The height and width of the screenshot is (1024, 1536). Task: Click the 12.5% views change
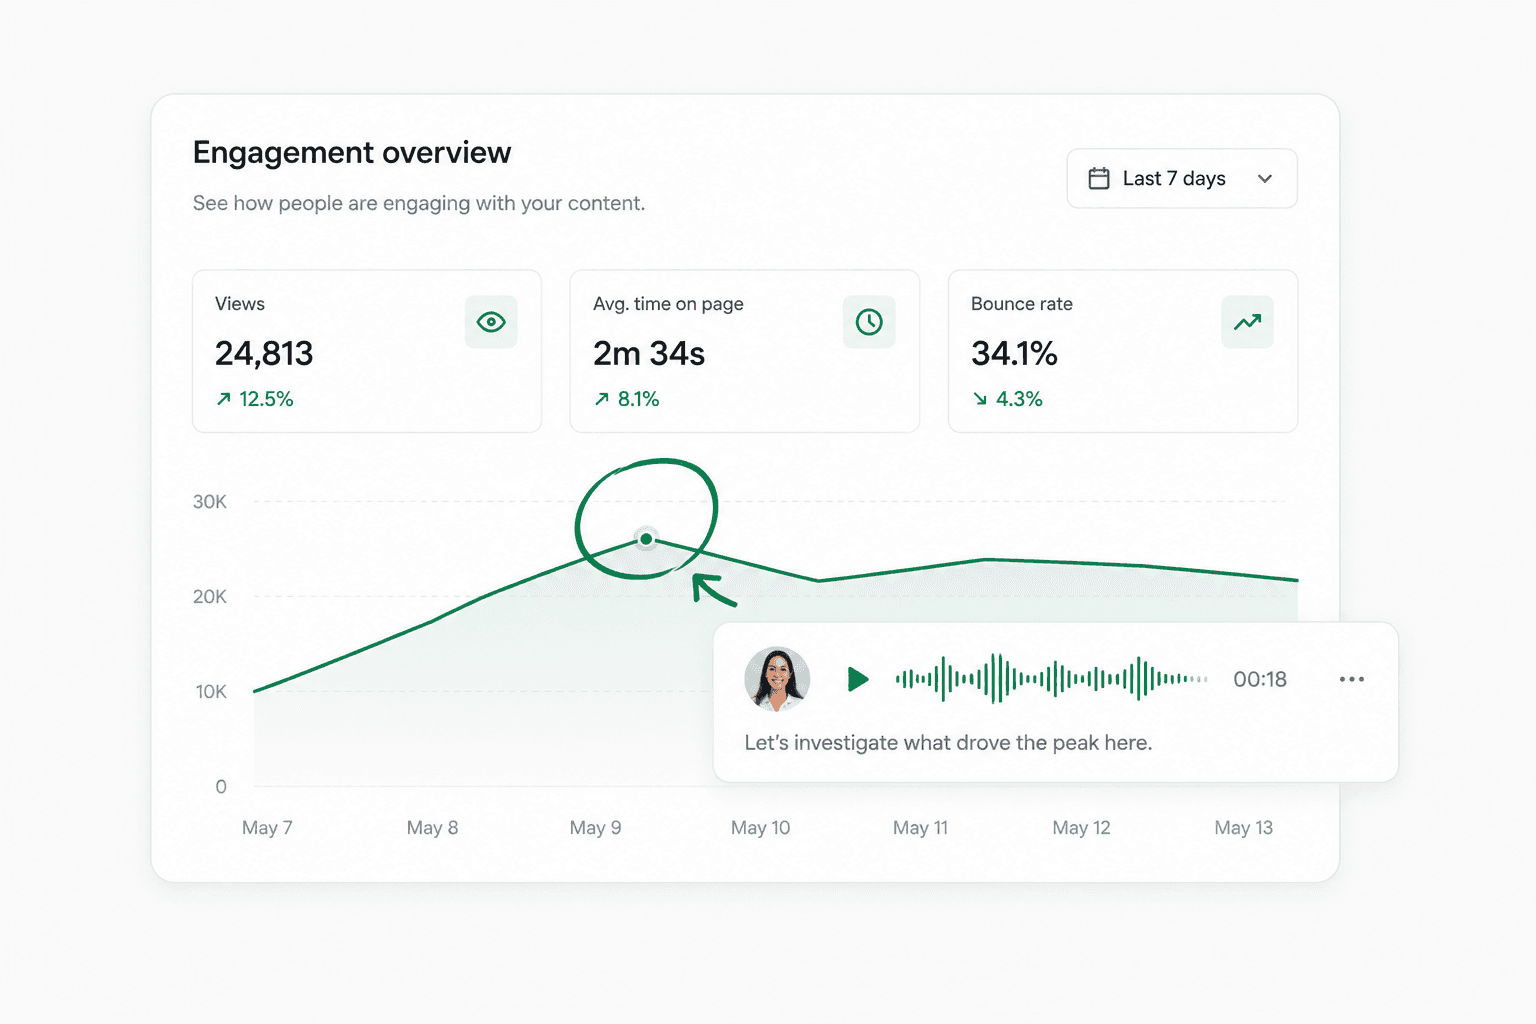pos(266,399)
